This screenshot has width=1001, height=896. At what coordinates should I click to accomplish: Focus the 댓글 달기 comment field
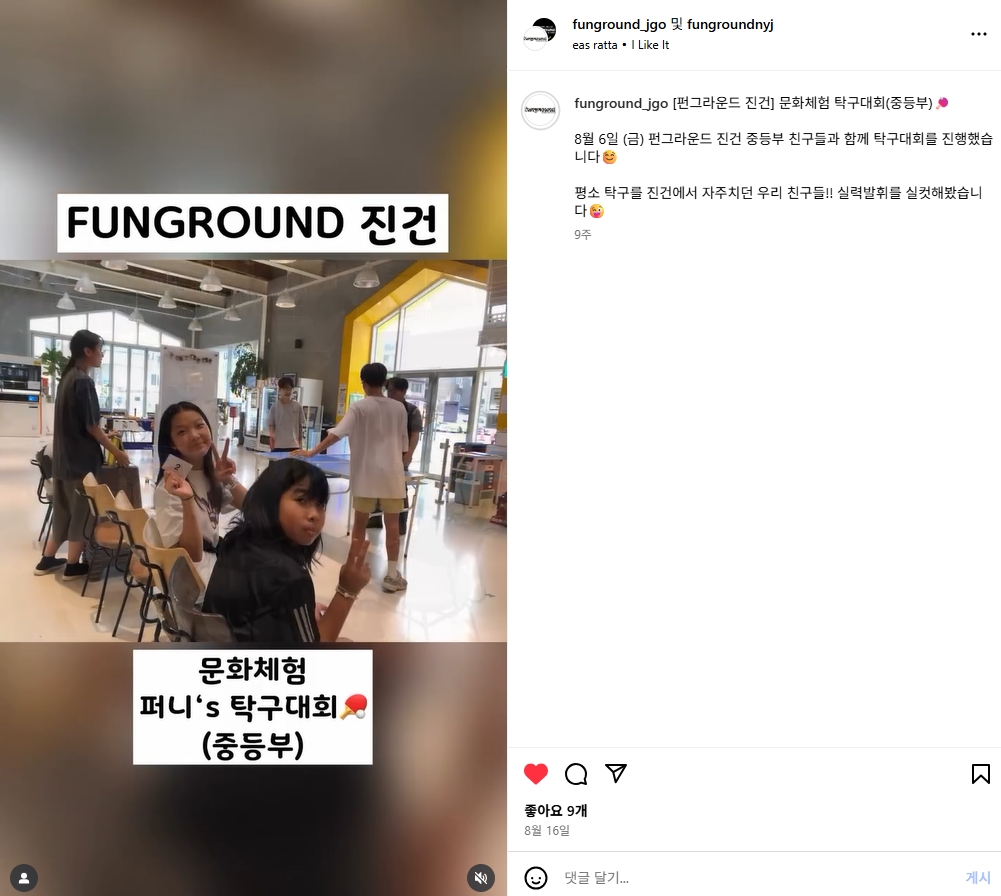760,878
